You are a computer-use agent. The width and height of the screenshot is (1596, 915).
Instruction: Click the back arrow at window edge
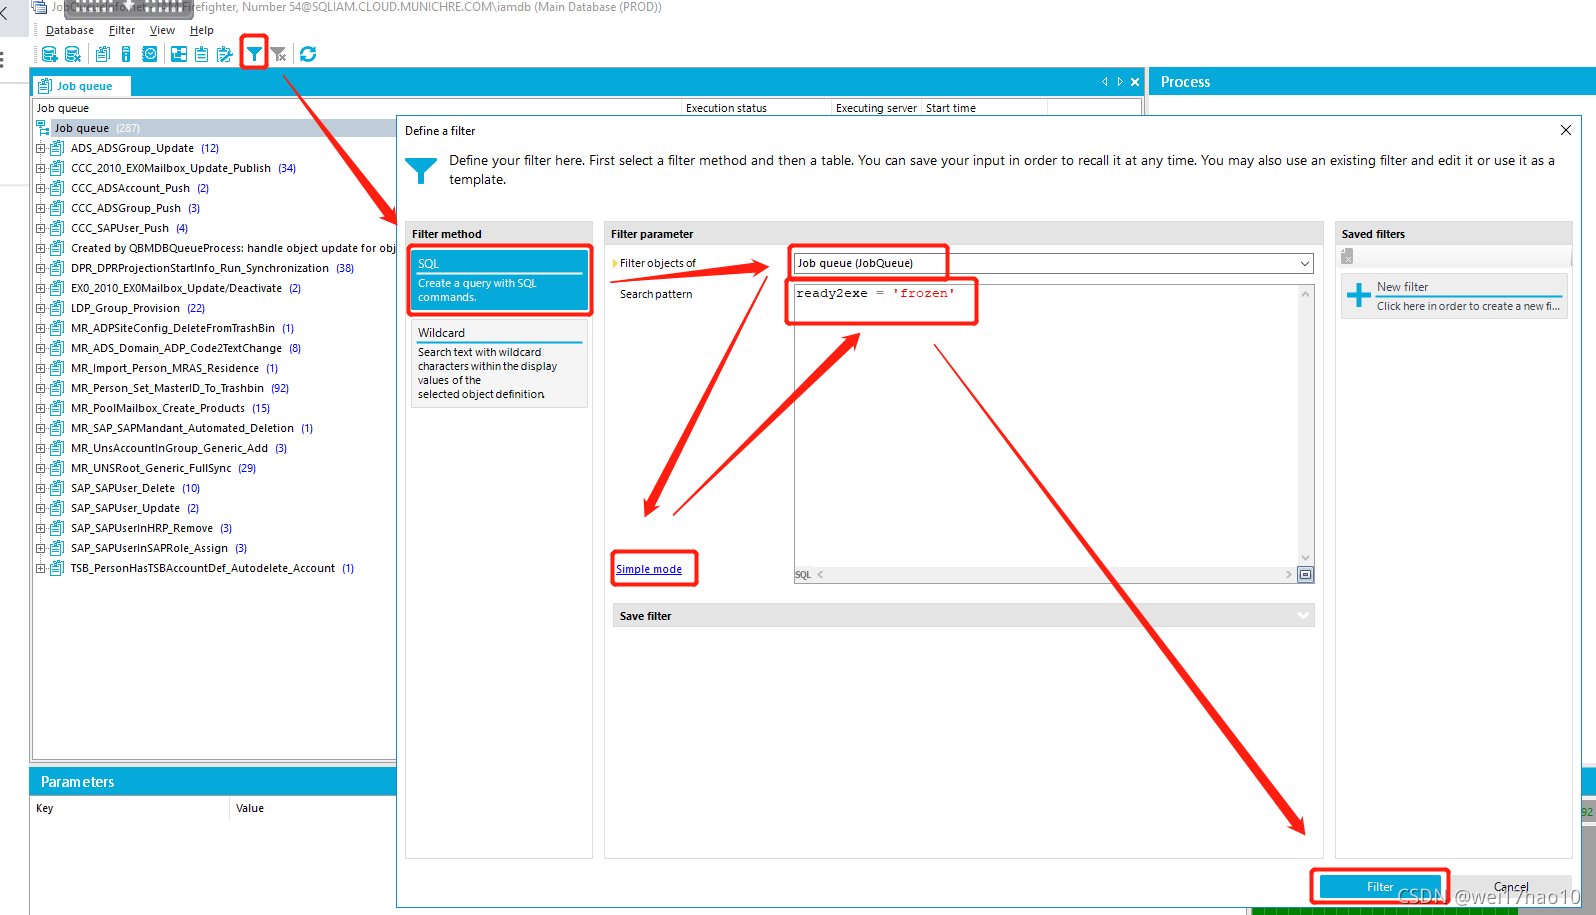(4, 14)
